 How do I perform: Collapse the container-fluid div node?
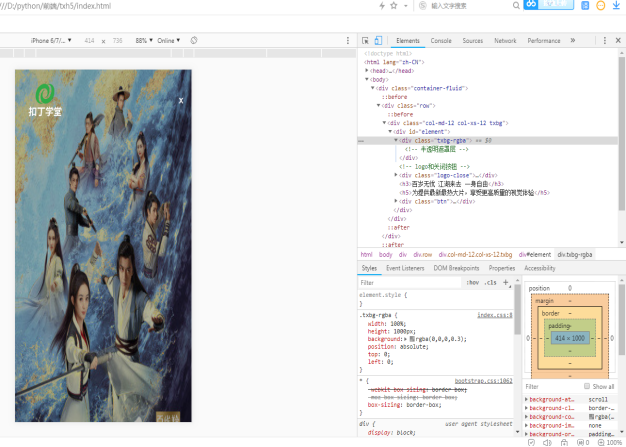coord(373,88)
